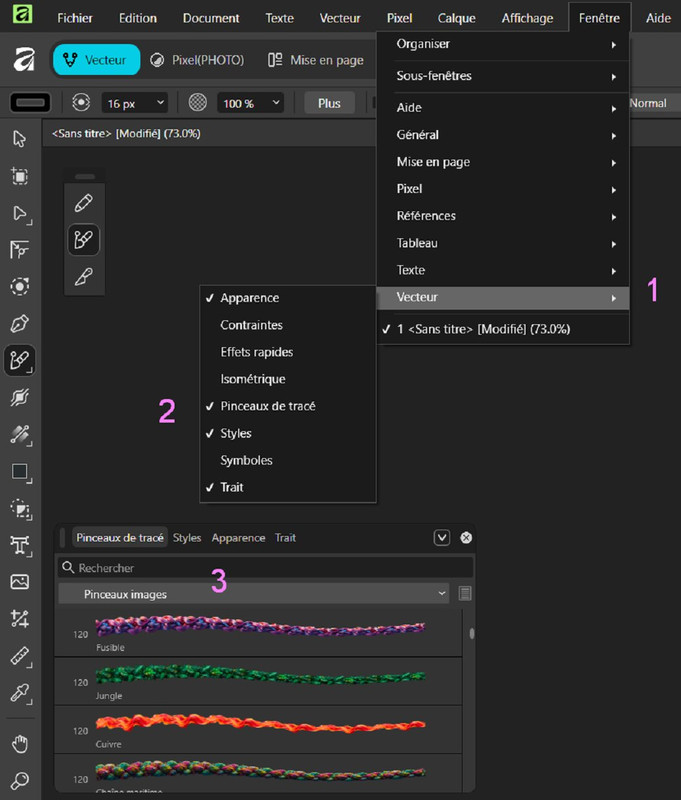Select the Rectangle shape tool
Image resolution: width=681 pixels, height=800 pixels.
pyautogui.click(x=19, y=472)
